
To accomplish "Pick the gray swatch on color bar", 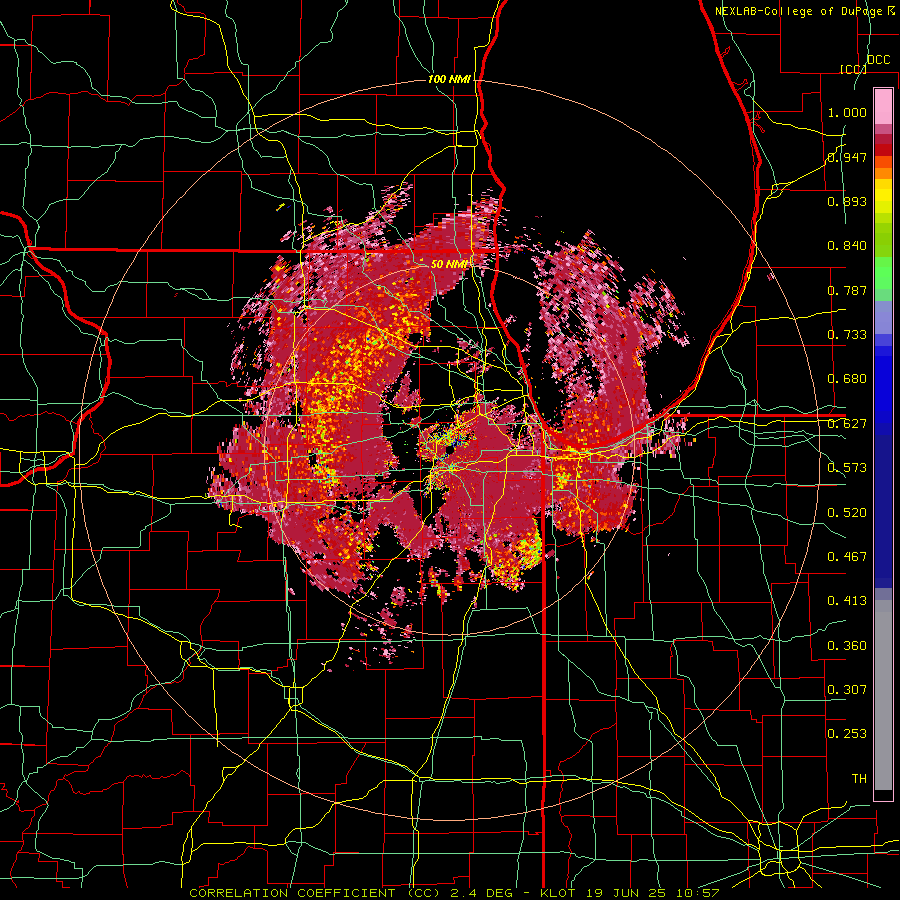I will (x=883, y=695).
